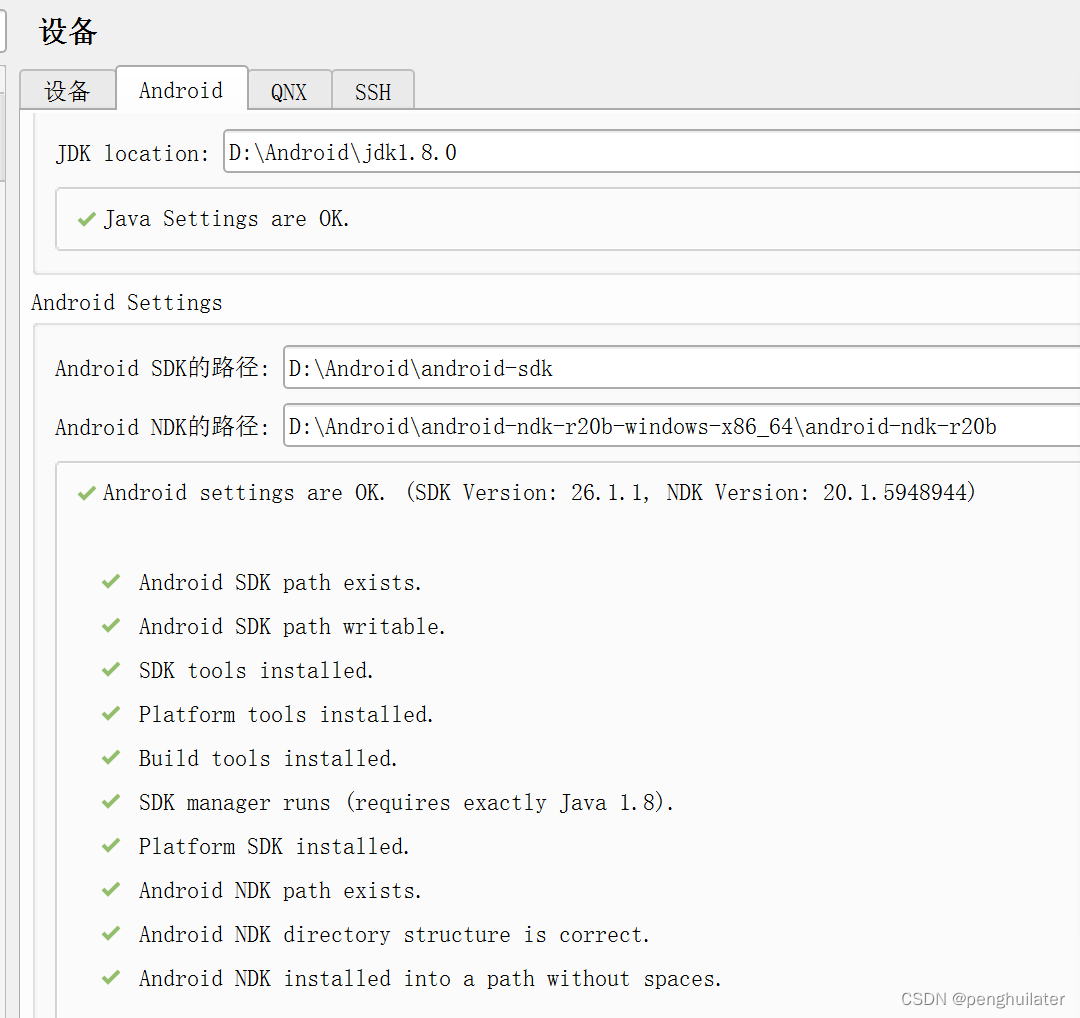Click the checkmark beside Java Settings are OK
Screen dimensions: 1080x1018
[86, 218]
